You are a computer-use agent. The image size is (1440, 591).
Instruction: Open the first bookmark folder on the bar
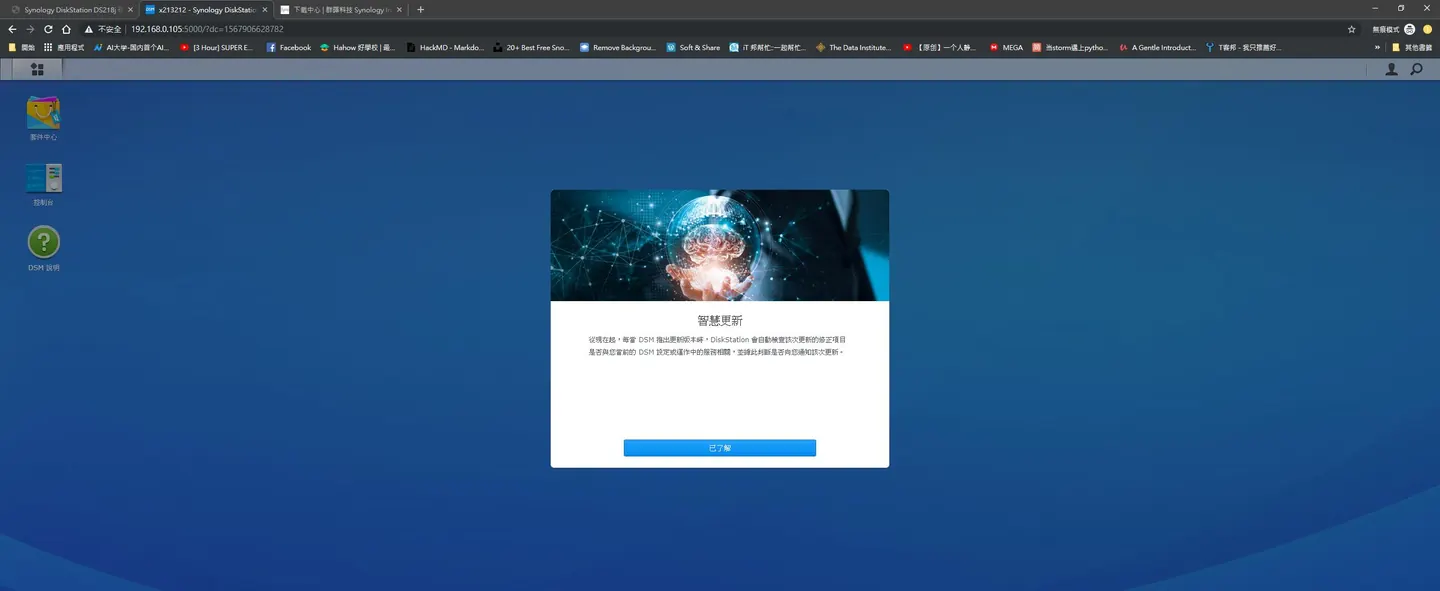point(22,47)
